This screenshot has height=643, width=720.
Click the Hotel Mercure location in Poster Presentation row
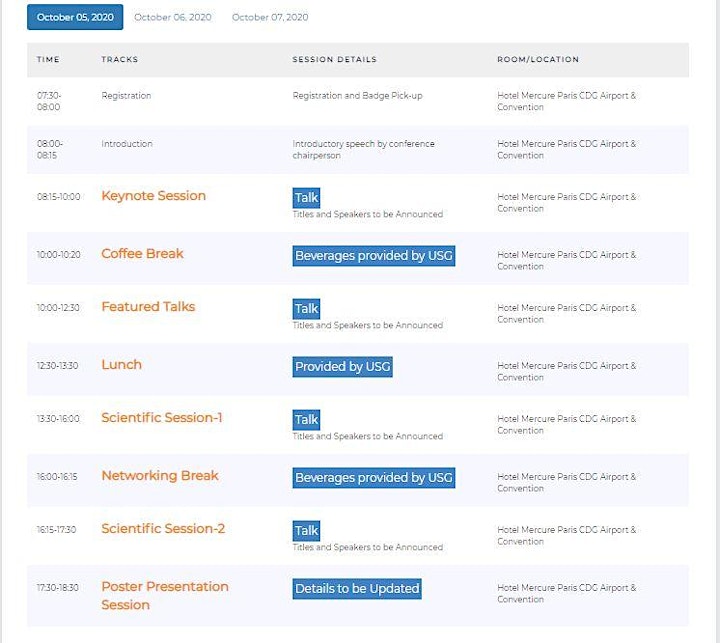click(567, 594)
